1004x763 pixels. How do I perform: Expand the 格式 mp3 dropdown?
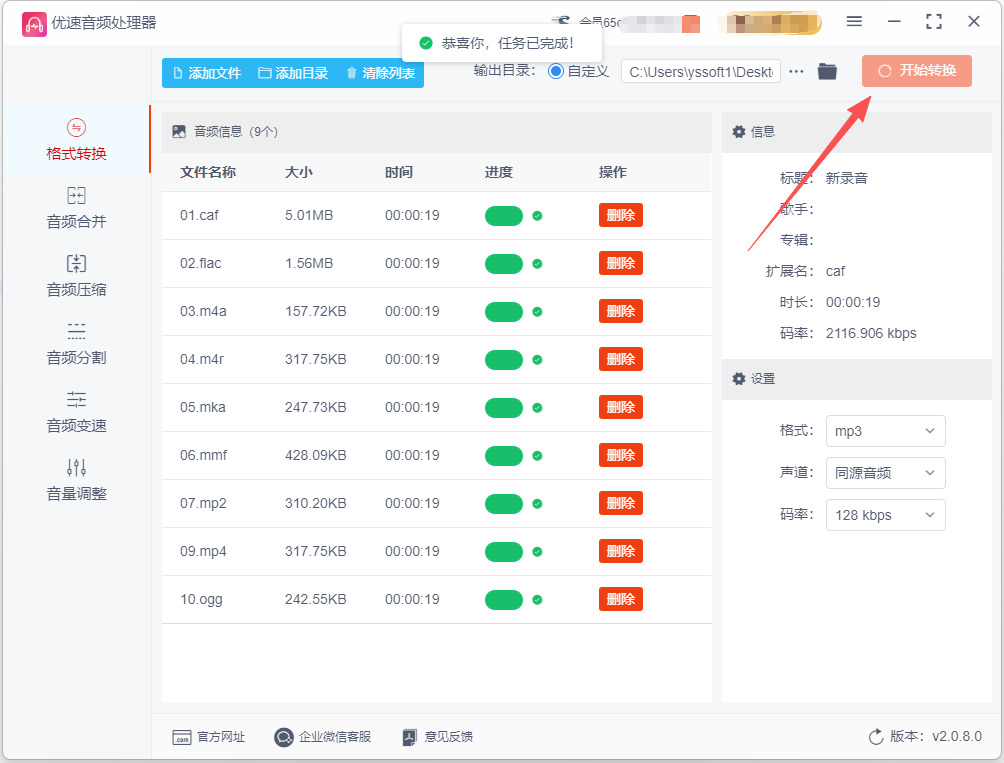pyautogui.click(x=886, y=431)
